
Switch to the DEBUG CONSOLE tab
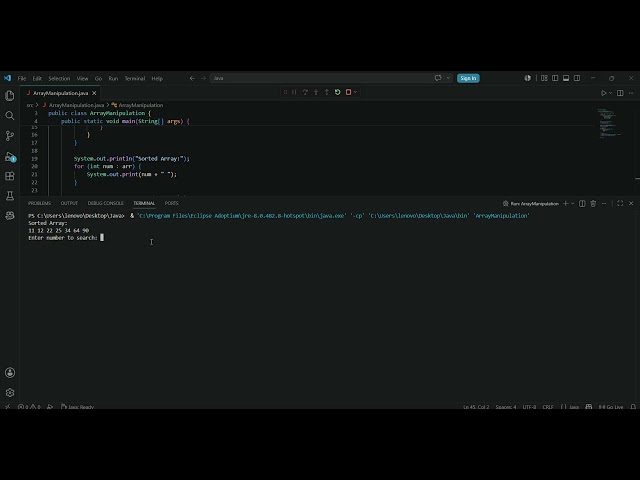[105, 203]
